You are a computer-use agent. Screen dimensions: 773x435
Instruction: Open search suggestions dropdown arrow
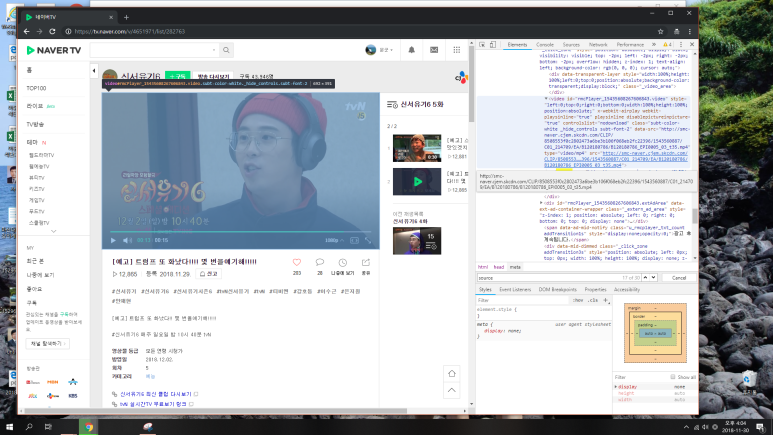(x=213, y=50)
